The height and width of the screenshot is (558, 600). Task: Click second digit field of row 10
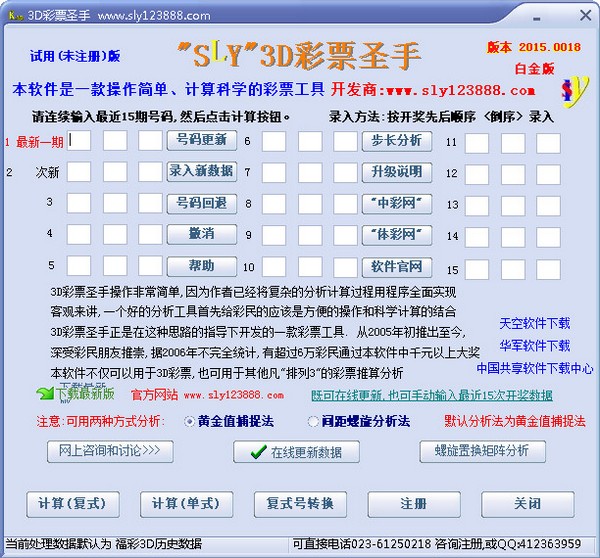[310, 267]
